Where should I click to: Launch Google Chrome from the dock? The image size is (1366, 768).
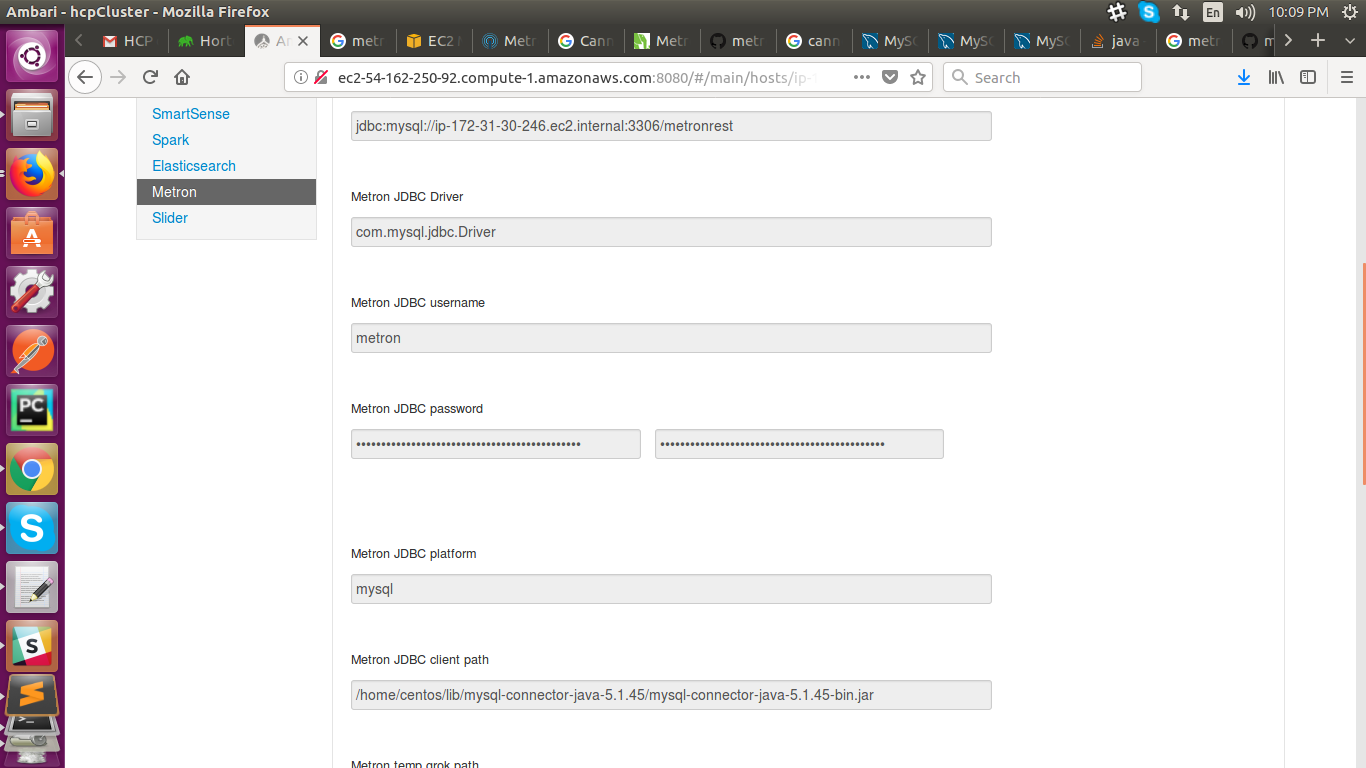(x=32, y=469)
